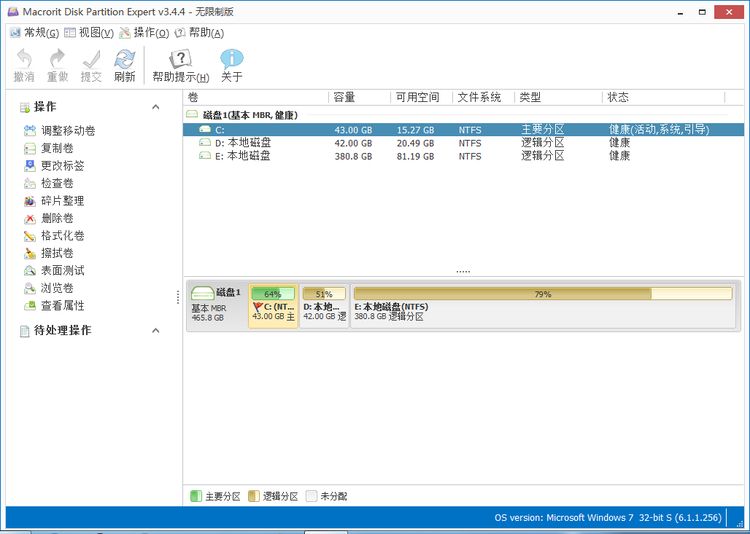Viewport: 750px width, 534px height.
Task: Choose Format Volume (格式化卷) operation
Action: (54, 235)
